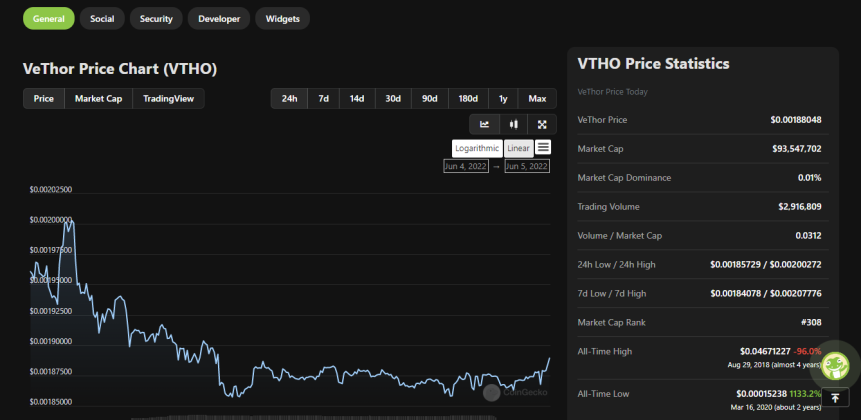Open the Widgets tab

[x=283, y=19]
